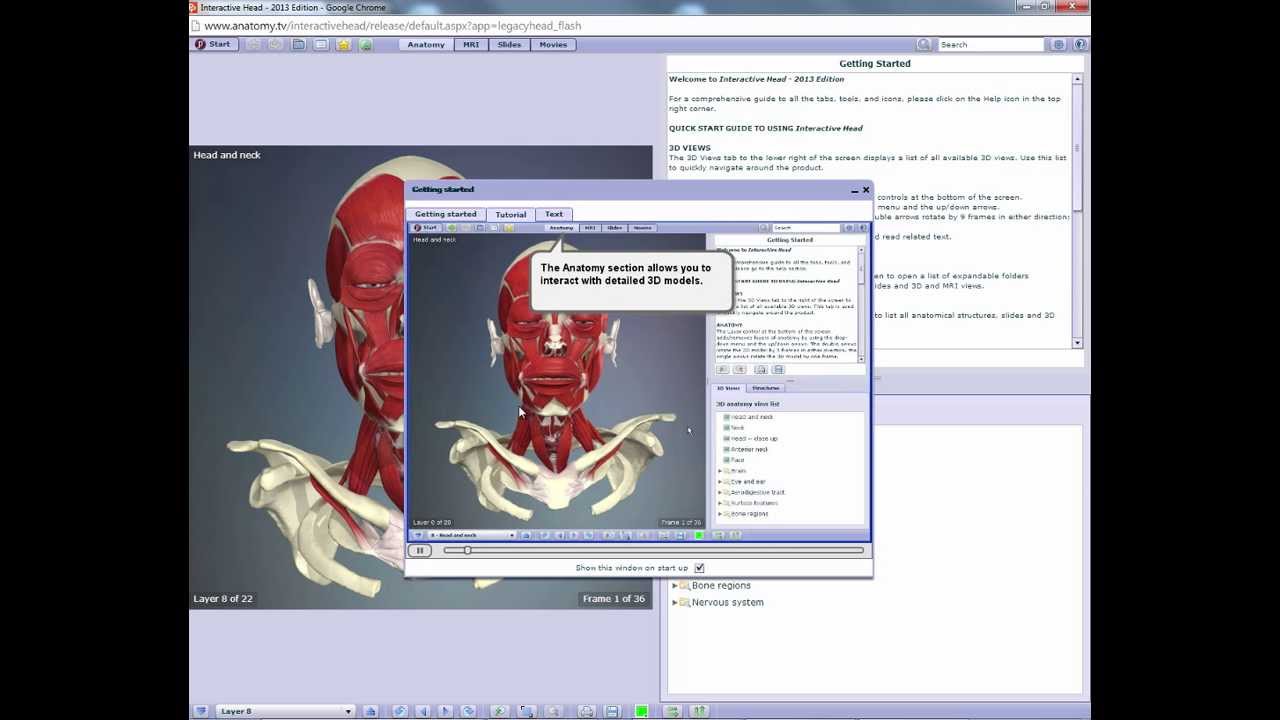The width and height of the screenshot is (1280, 720).
Task: Select the zoom area selection tool
Action: (526, 711)
